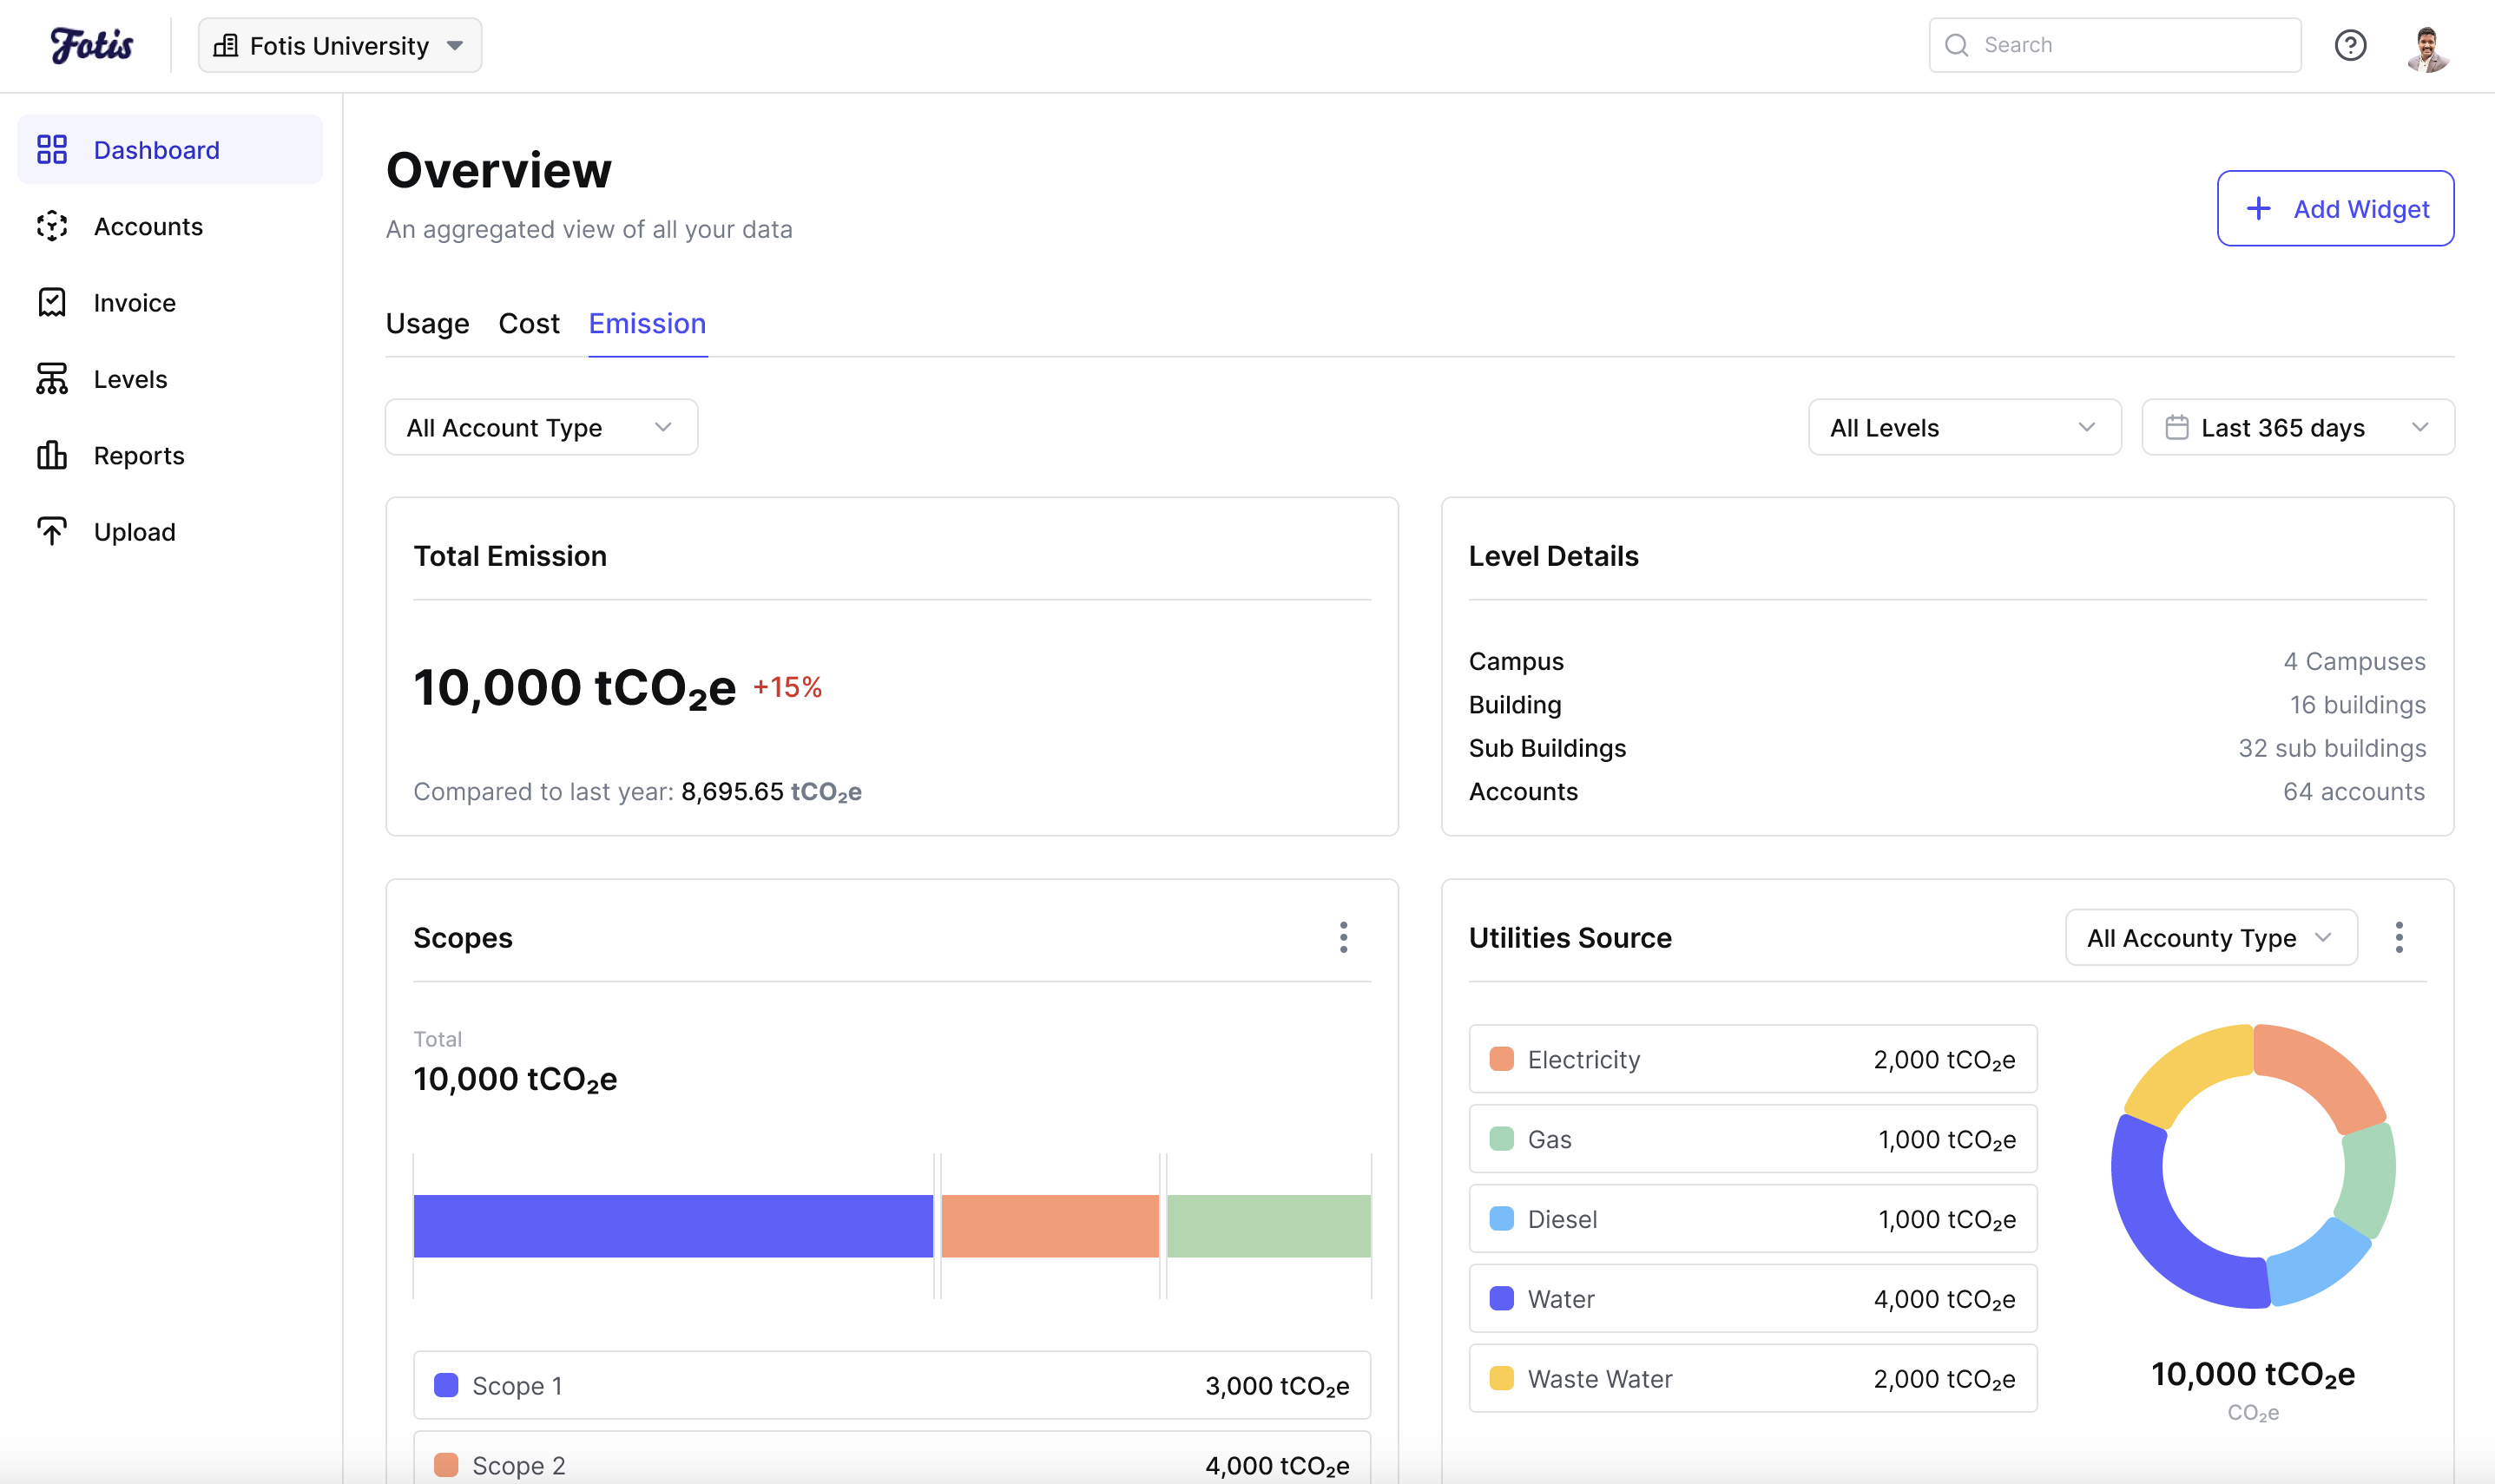Expand the Fotis University organization switcher
Viewport: 2495px width, 1484px height.
[x=338, y=44]
